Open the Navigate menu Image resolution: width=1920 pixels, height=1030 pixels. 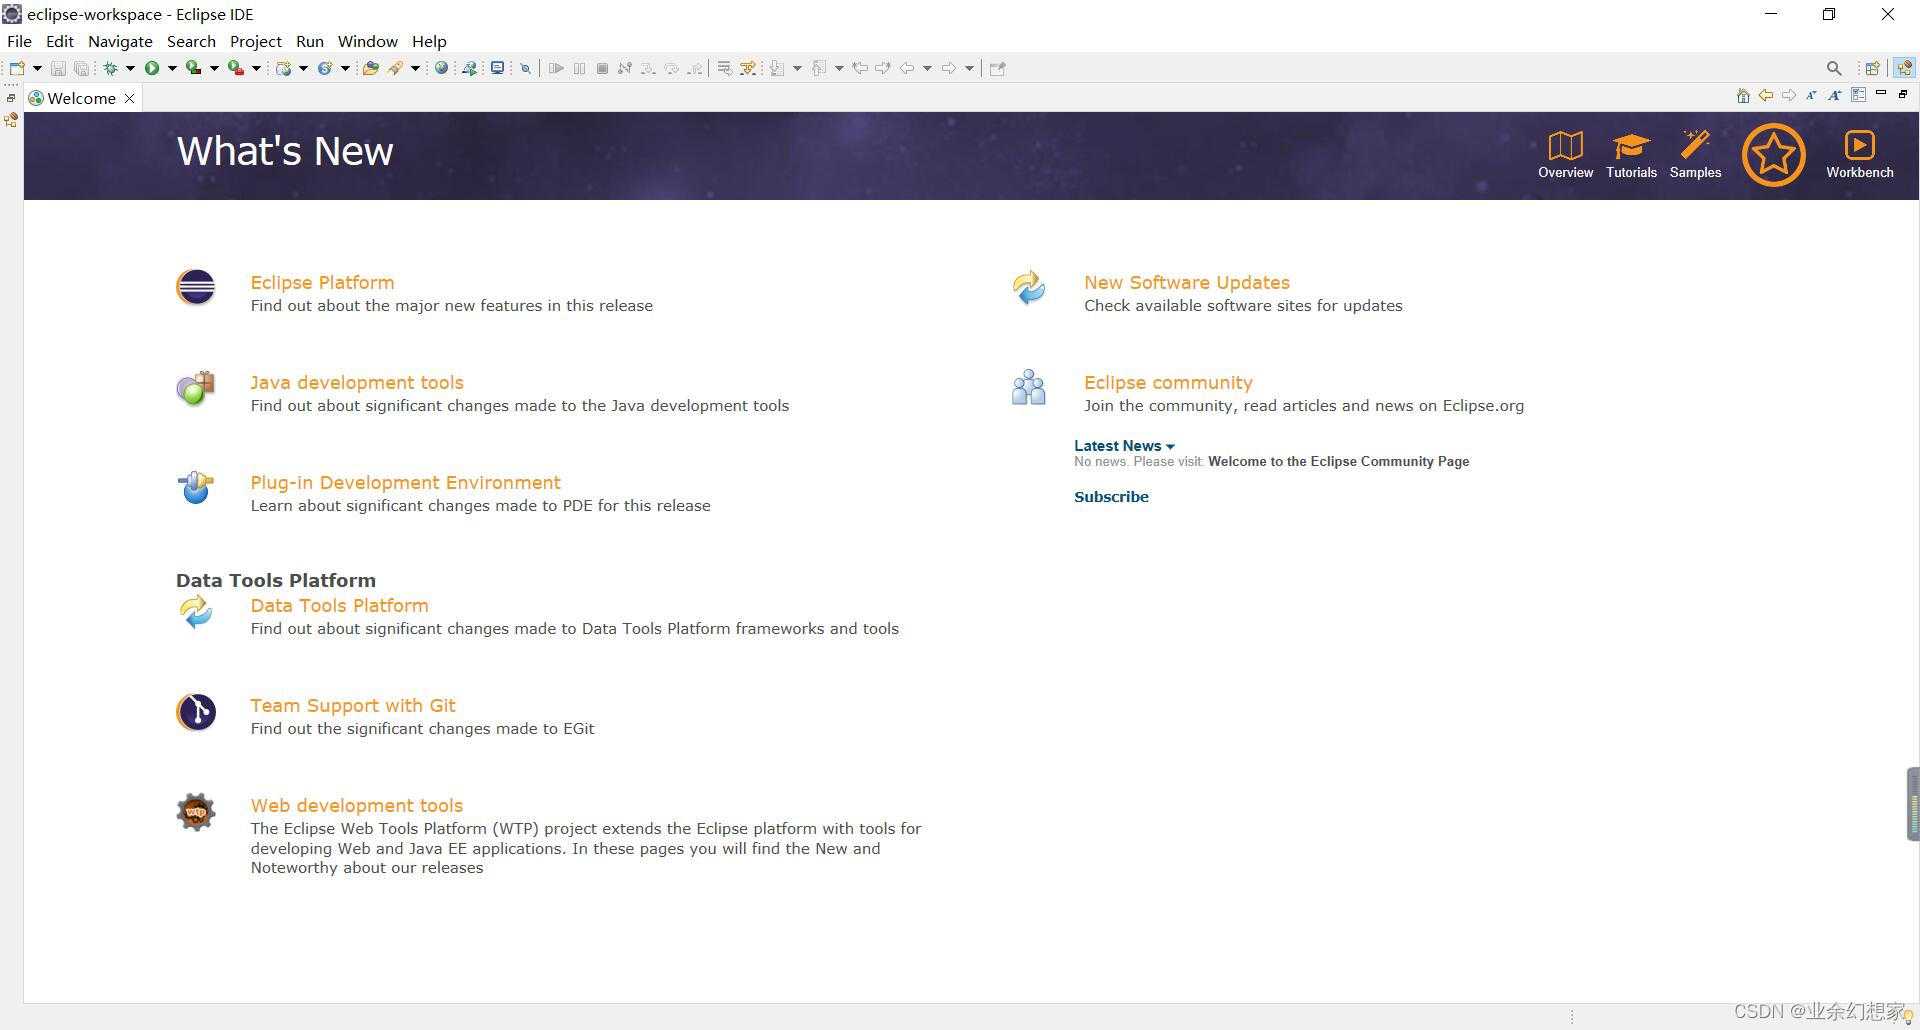click(120, 41)
